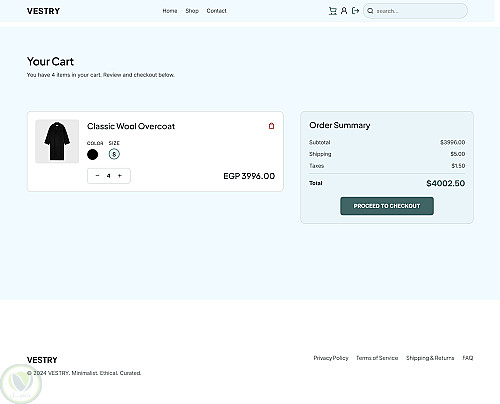Open the shopping cart icon in header
The height and width of the screenshot is (404, 500).
tap(332, 11)
